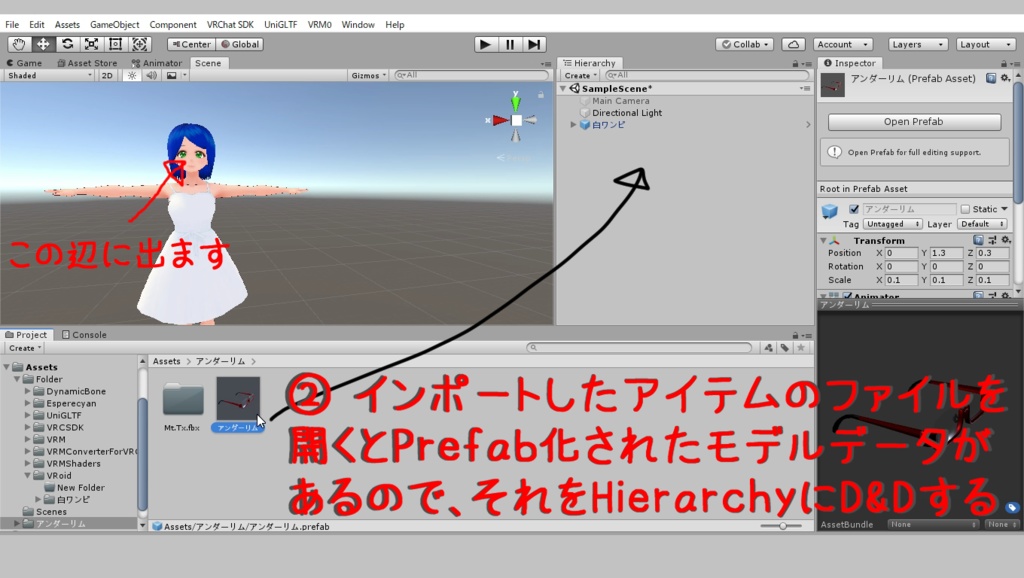Expand 白ワンピ in the Hierarchy
Screen dimensions: 1024x578
[571, 124]
